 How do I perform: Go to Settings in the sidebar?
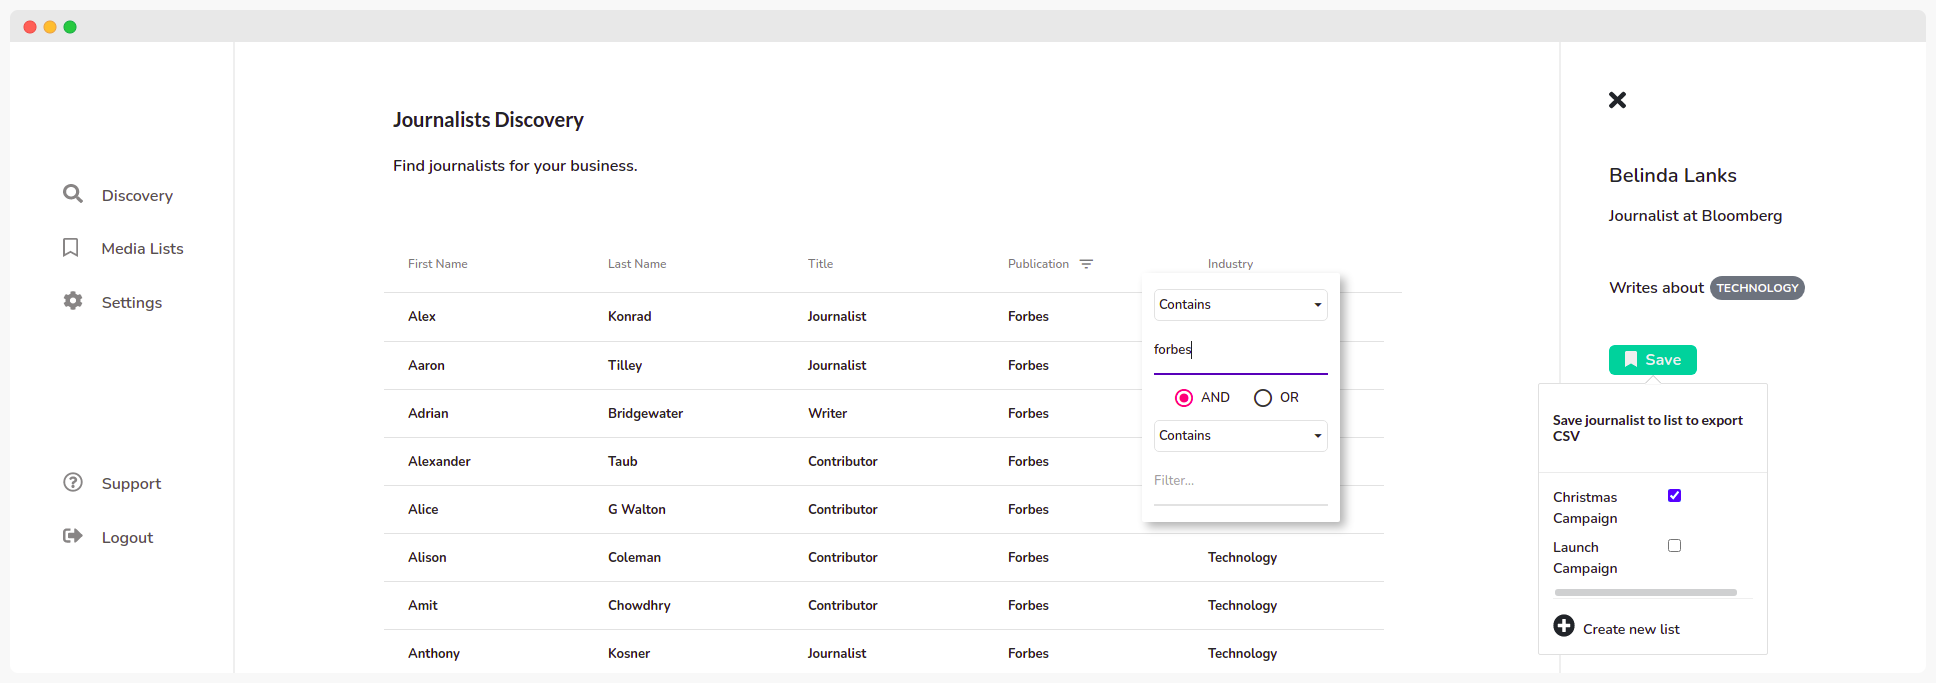pos(131,303)
